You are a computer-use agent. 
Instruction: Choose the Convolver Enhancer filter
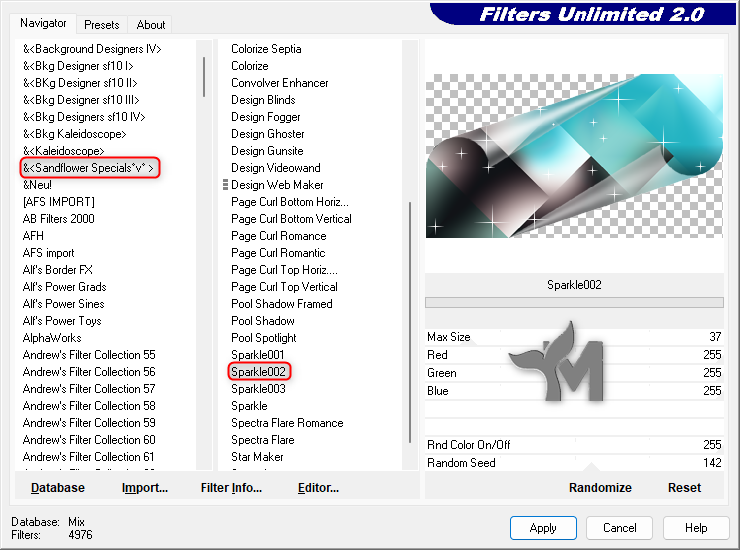pos(279,83)
